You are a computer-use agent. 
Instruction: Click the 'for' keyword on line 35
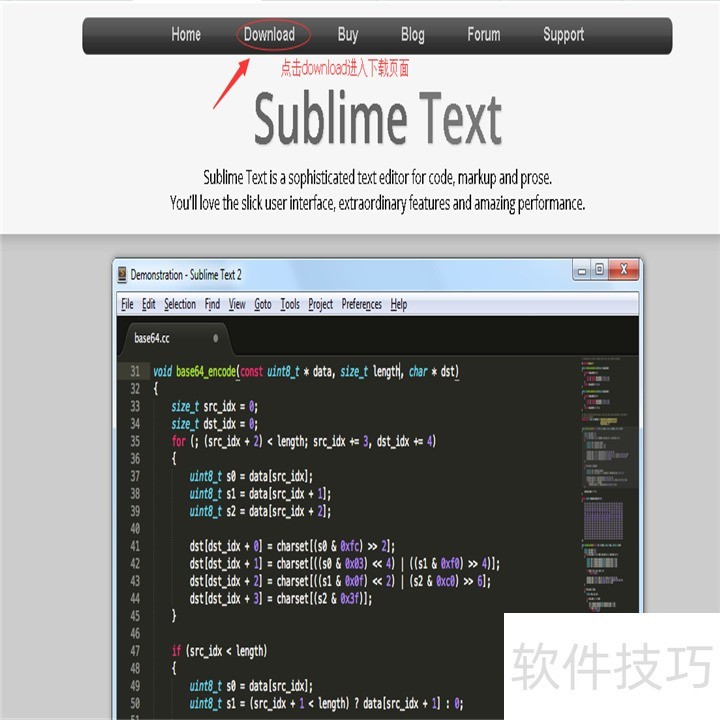coord(178,441)
